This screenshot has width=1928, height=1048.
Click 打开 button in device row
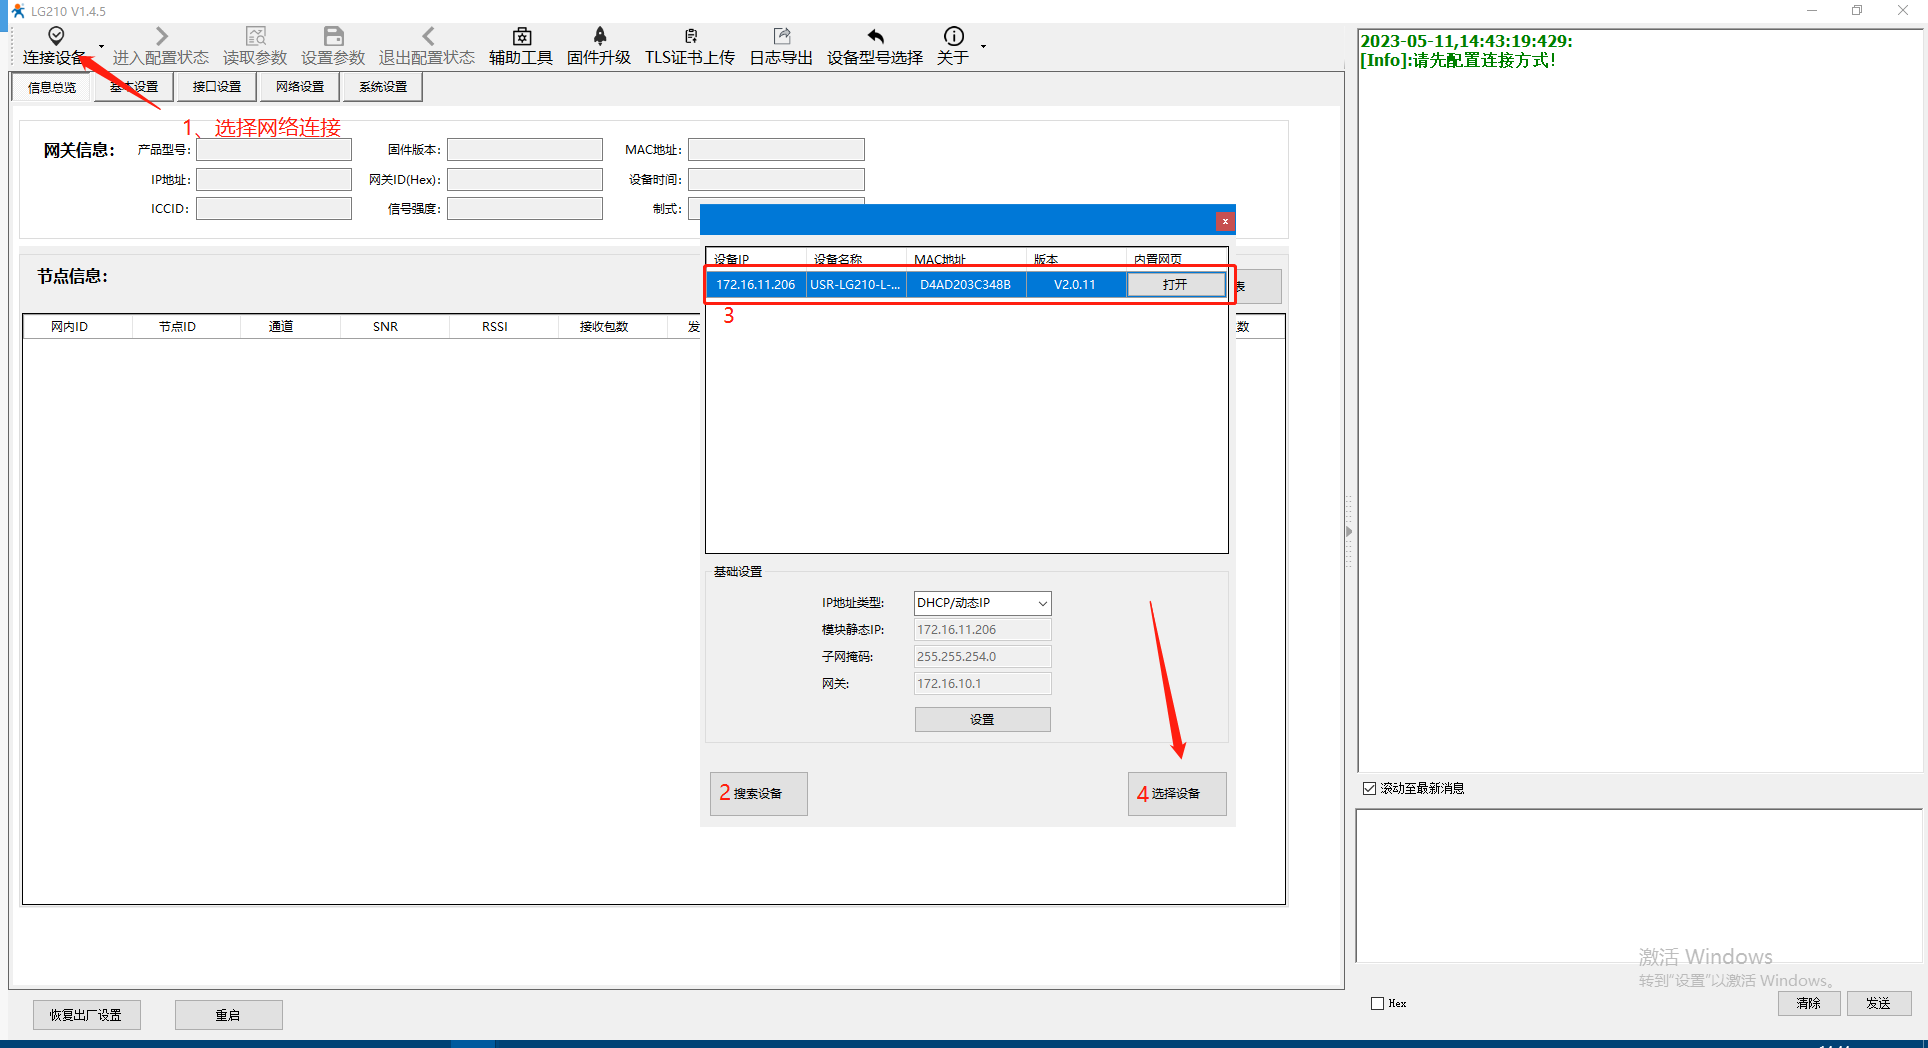[1176, 285]
